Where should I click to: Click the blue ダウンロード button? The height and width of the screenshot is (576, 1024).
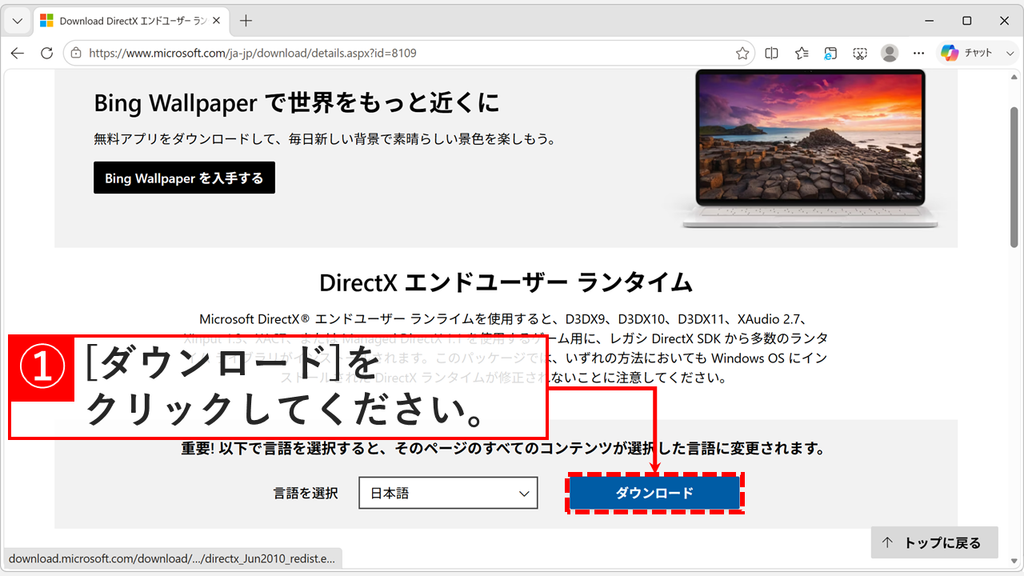[654, 493]
